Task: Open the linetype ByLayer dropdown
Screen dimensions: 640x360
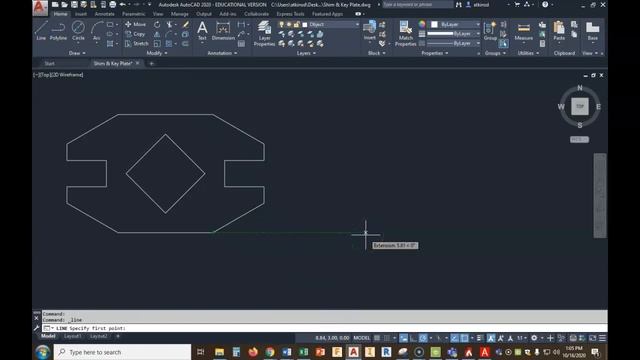Action: point(454,43)
